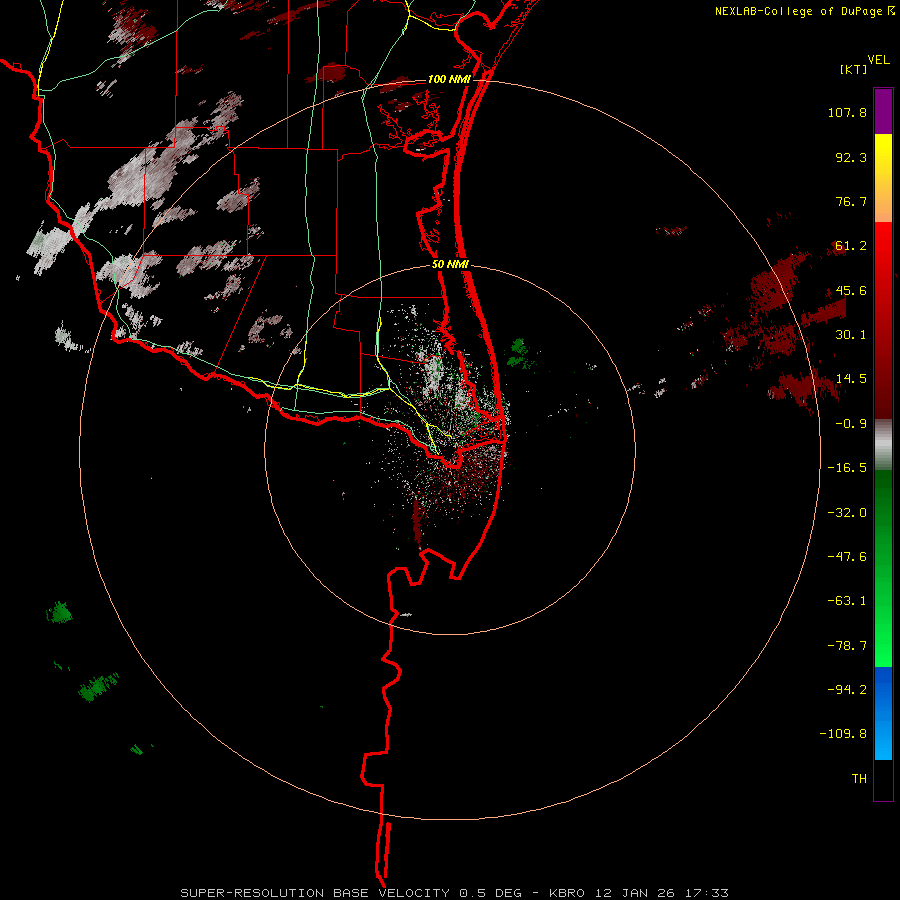900x900 pixels.
Task: Select the 45.6 velocity scale value
Action: (x=851, y=290)
